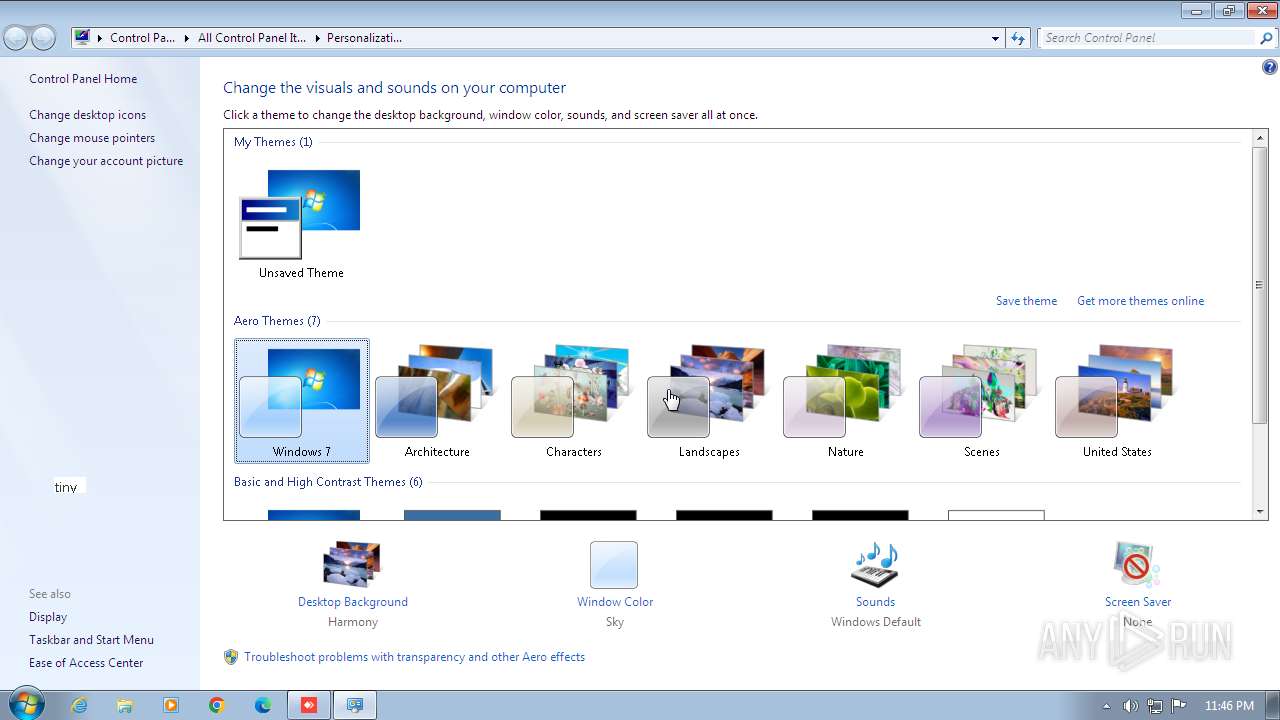
Task: Expand the All Control Panel Items breadcrumb arrow
Action: click(x=317, y=38)
